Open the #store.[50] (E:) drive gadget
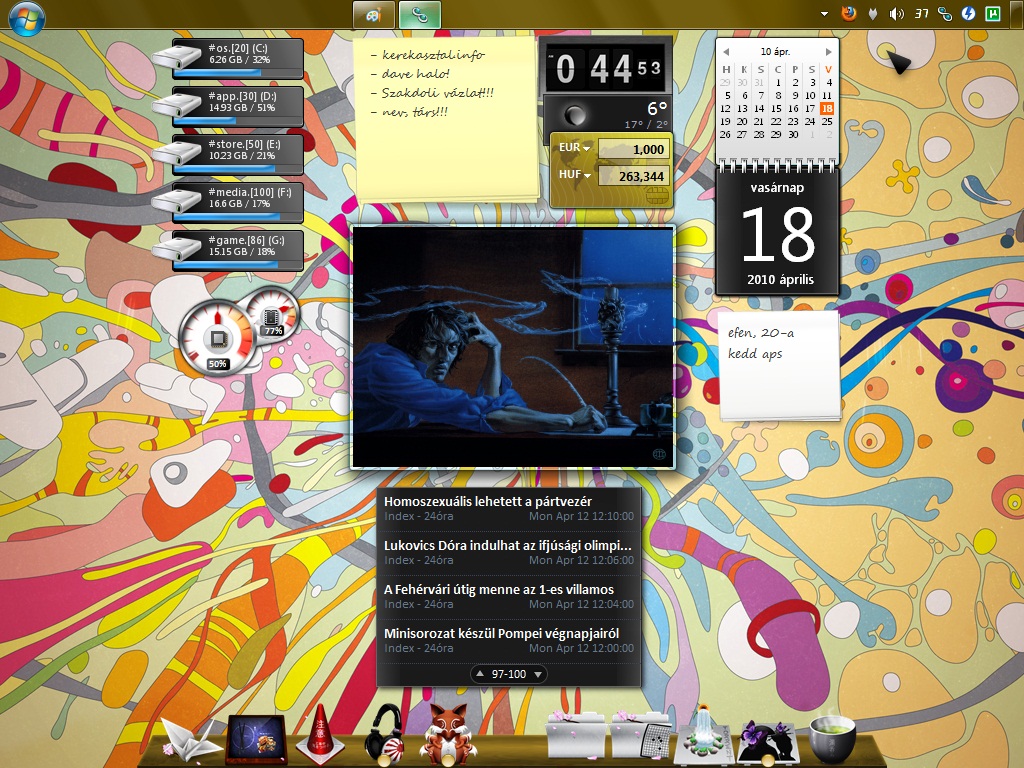Image resolution: width=1024 pixels, height=768 pixels. (x=229, y=155)
